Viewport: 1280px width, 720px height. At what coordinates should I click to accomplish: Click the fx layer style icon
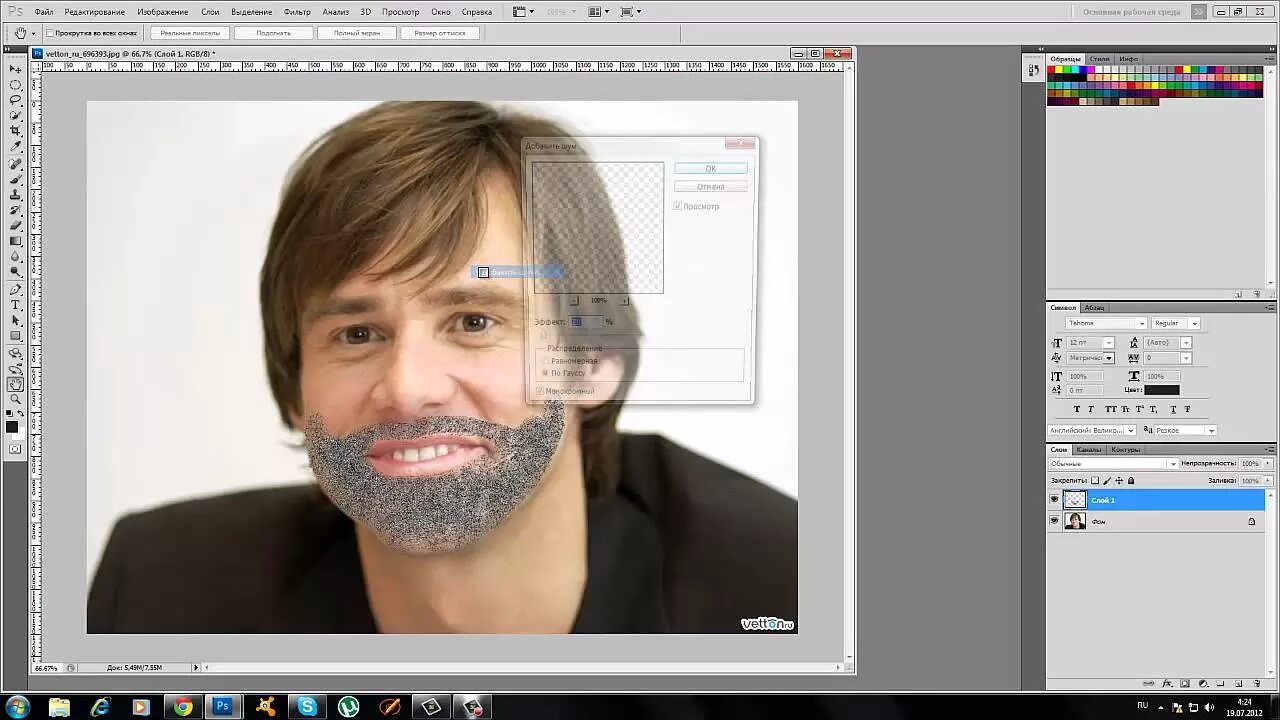tap(1167, 684)
